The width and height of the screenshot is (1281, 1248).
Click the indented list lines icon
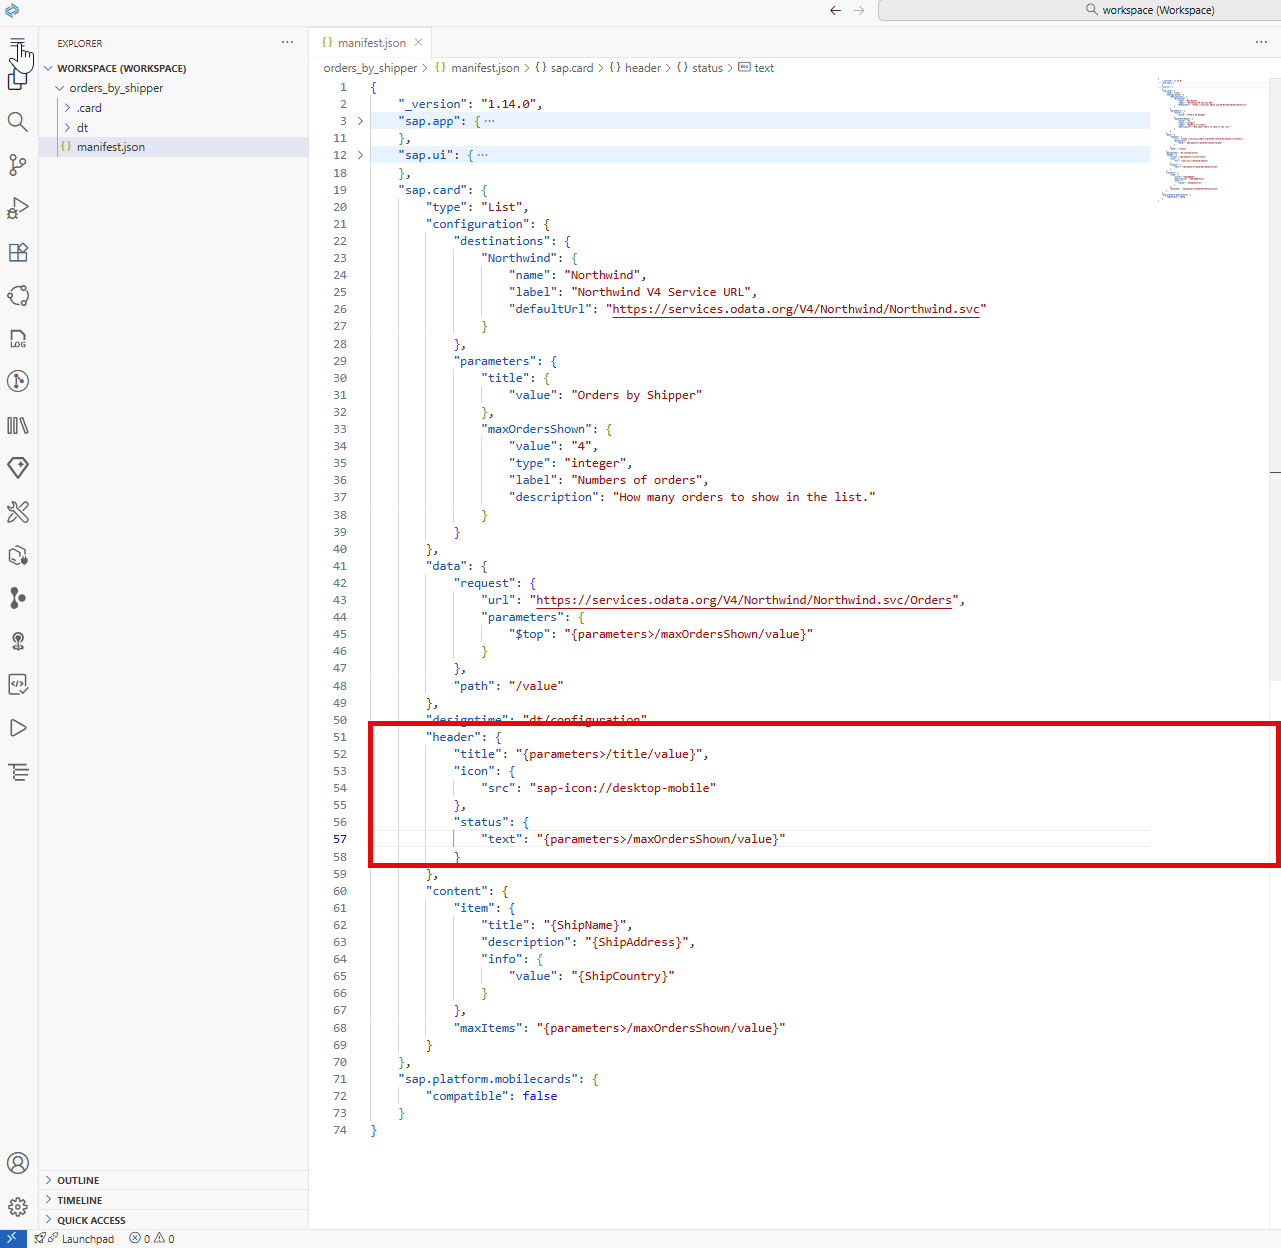coord(17,772)
